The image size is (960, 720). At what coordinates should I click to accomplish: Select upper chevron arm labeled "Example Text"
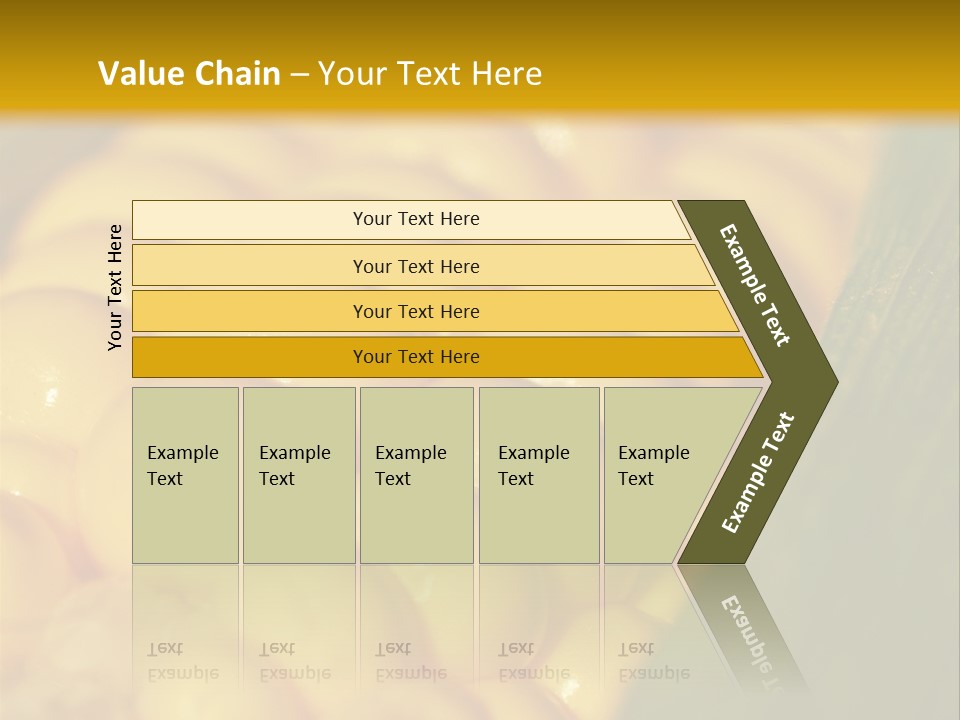point(755,285)
